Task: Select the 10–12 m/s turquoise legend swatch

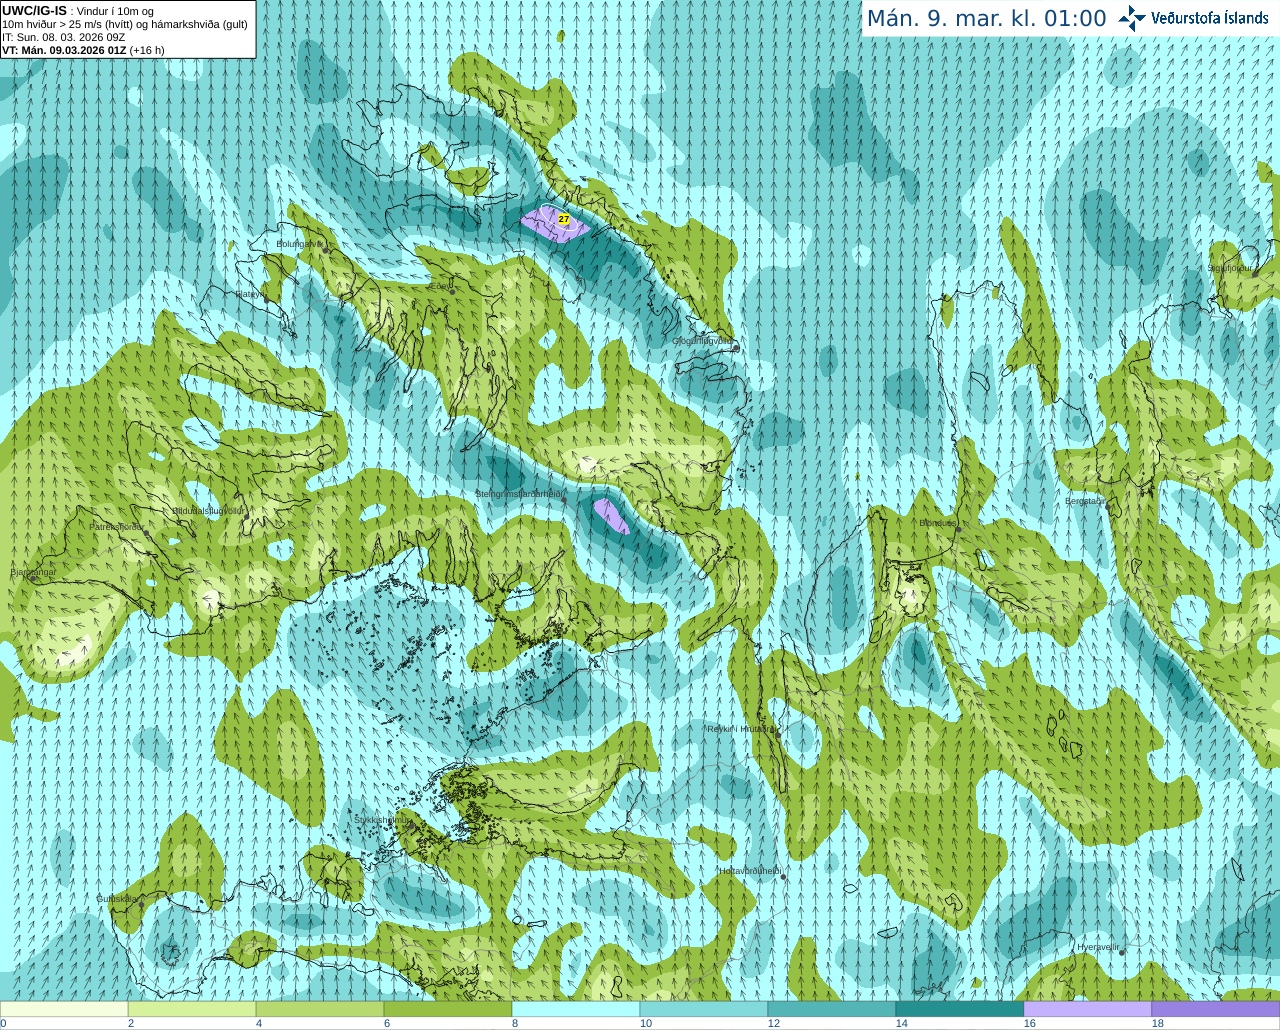Action: [x=704, y=1009]
